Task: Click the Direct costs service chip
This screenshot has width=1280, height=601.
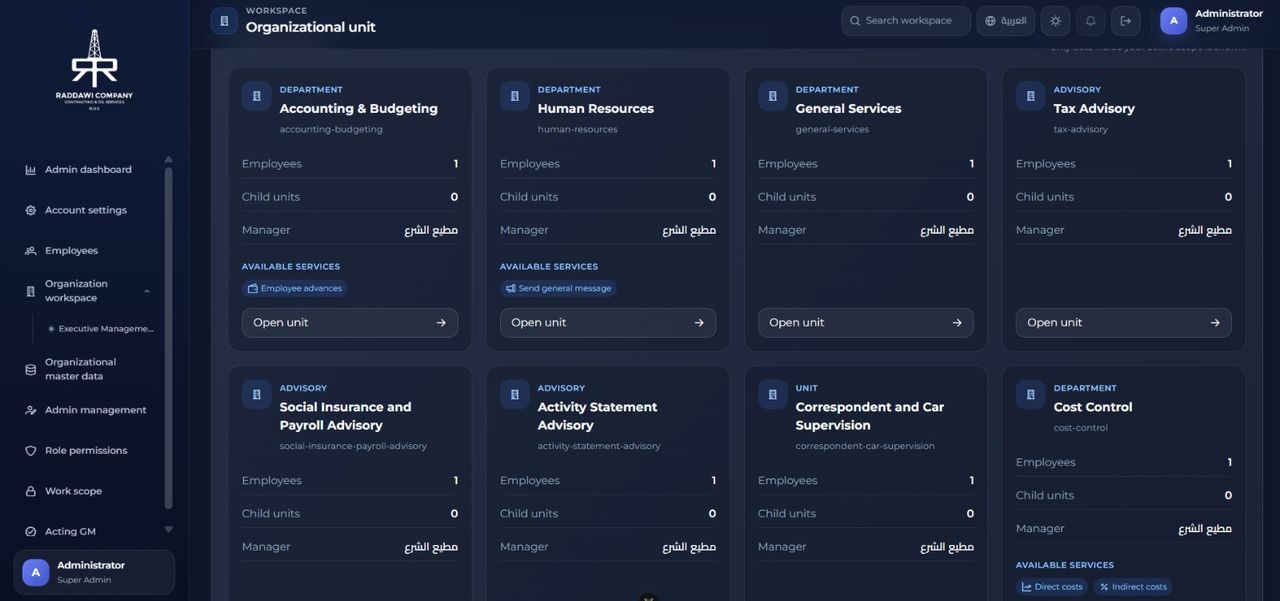Action: (1052, 587)
